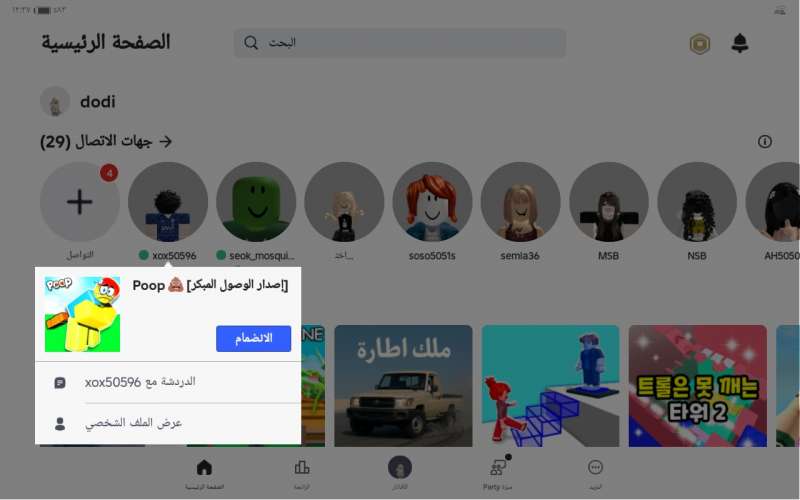Select the MSB friend avatar
Screen dimensions: 800x500
click(x=609, y=202)
